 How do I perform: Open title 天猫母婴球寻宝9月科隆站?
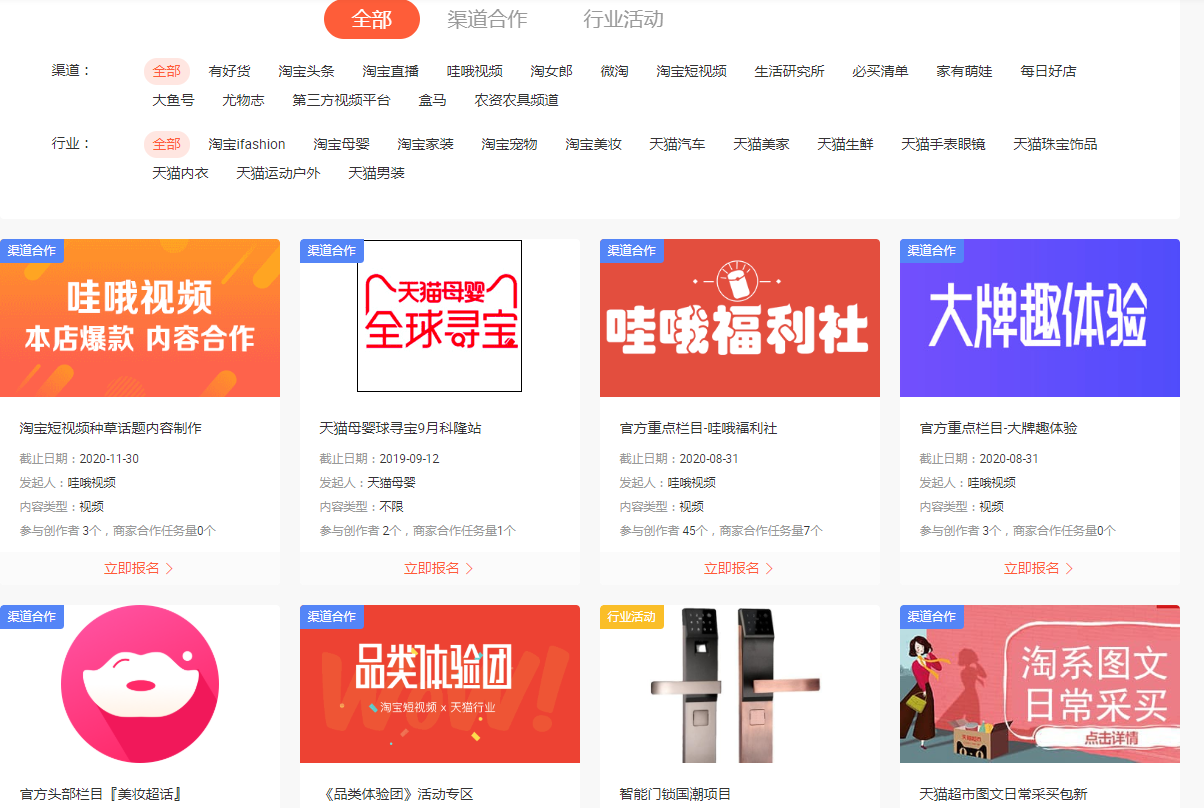401,428
